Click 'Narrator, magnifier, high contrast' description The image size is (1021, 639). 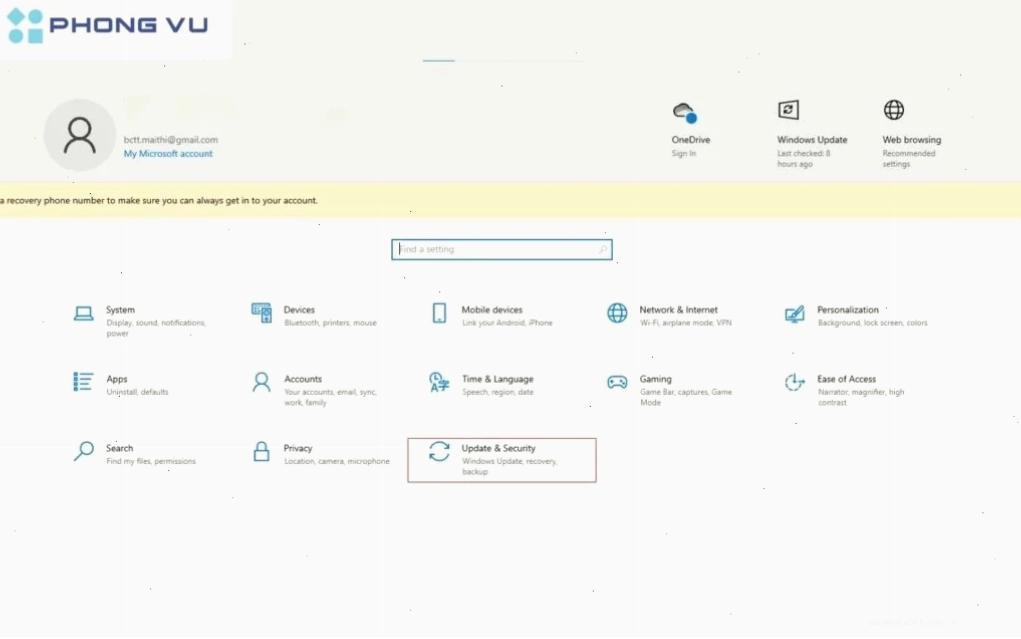861,397
